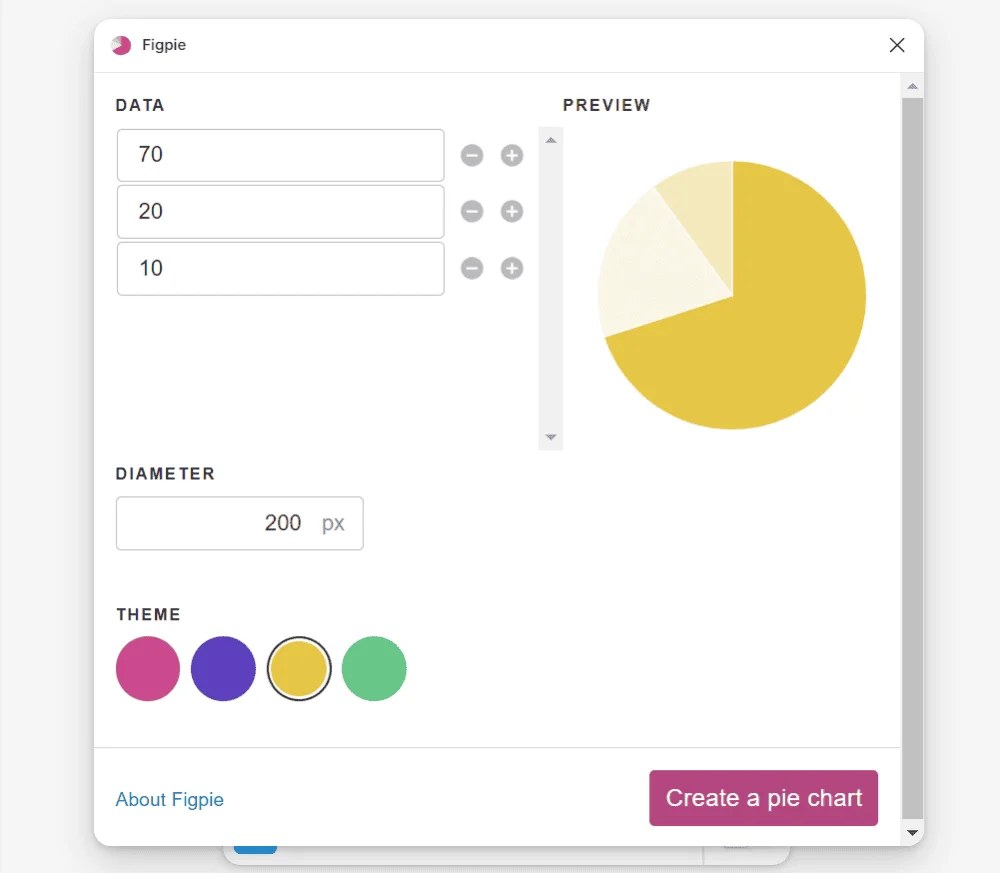Decrement the first data value using its minus icon

(472, 155)
